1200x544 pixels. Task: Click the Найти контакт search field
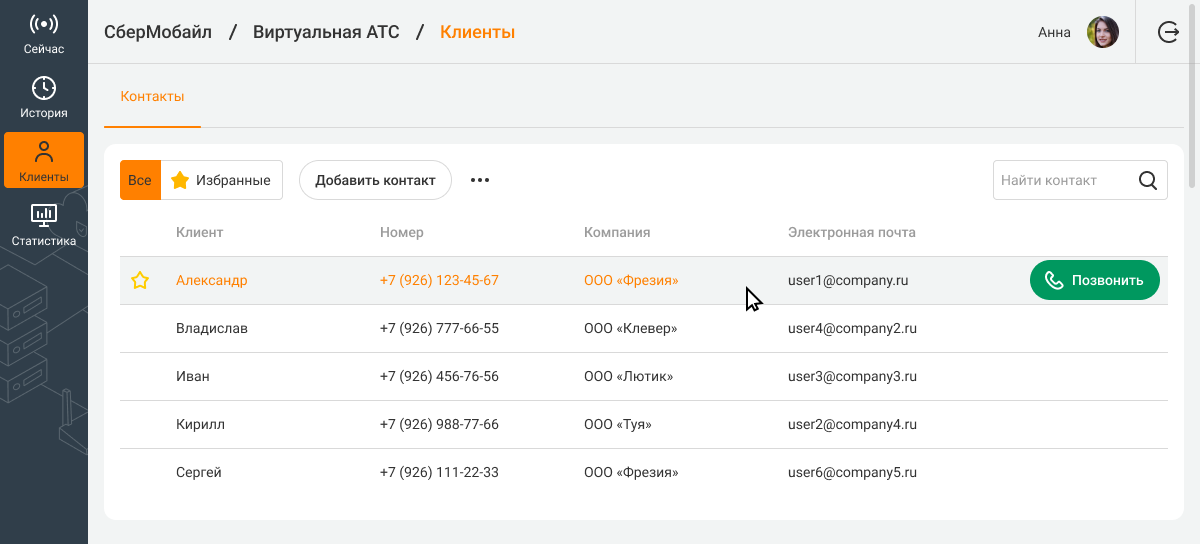point(1062,181)
